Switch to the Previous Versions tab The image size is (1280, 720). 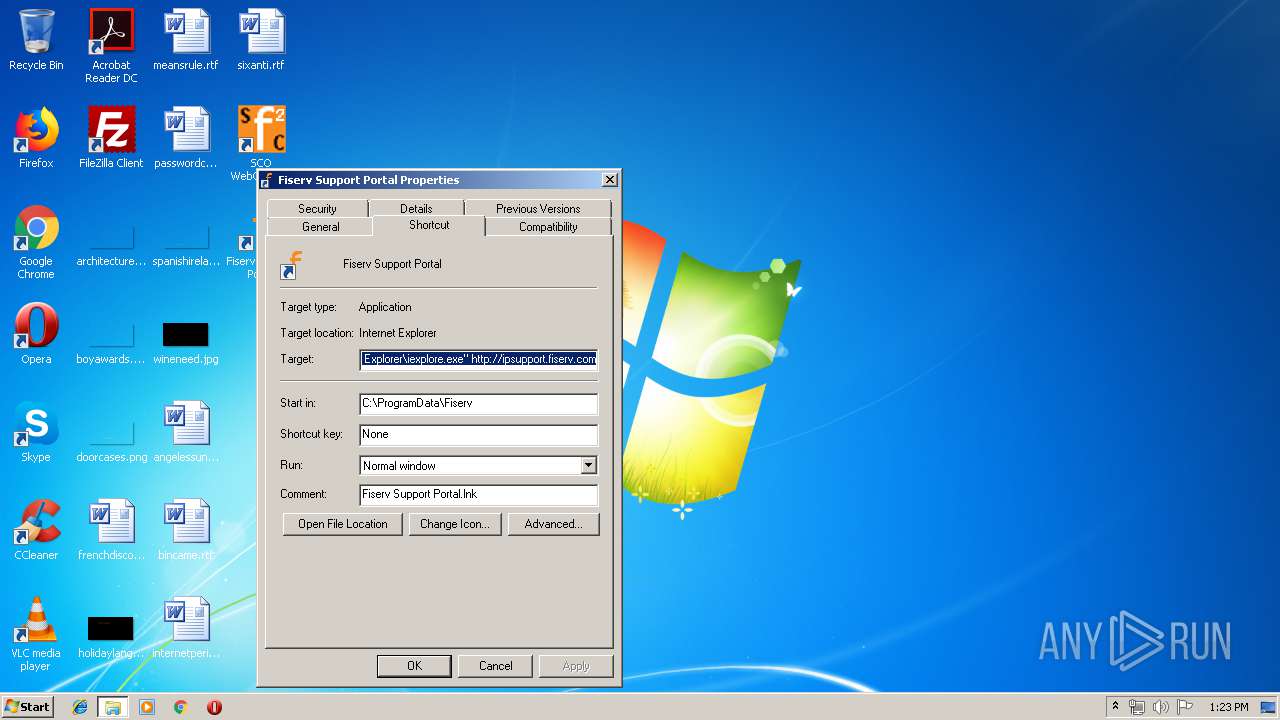[x=538, y=208]
